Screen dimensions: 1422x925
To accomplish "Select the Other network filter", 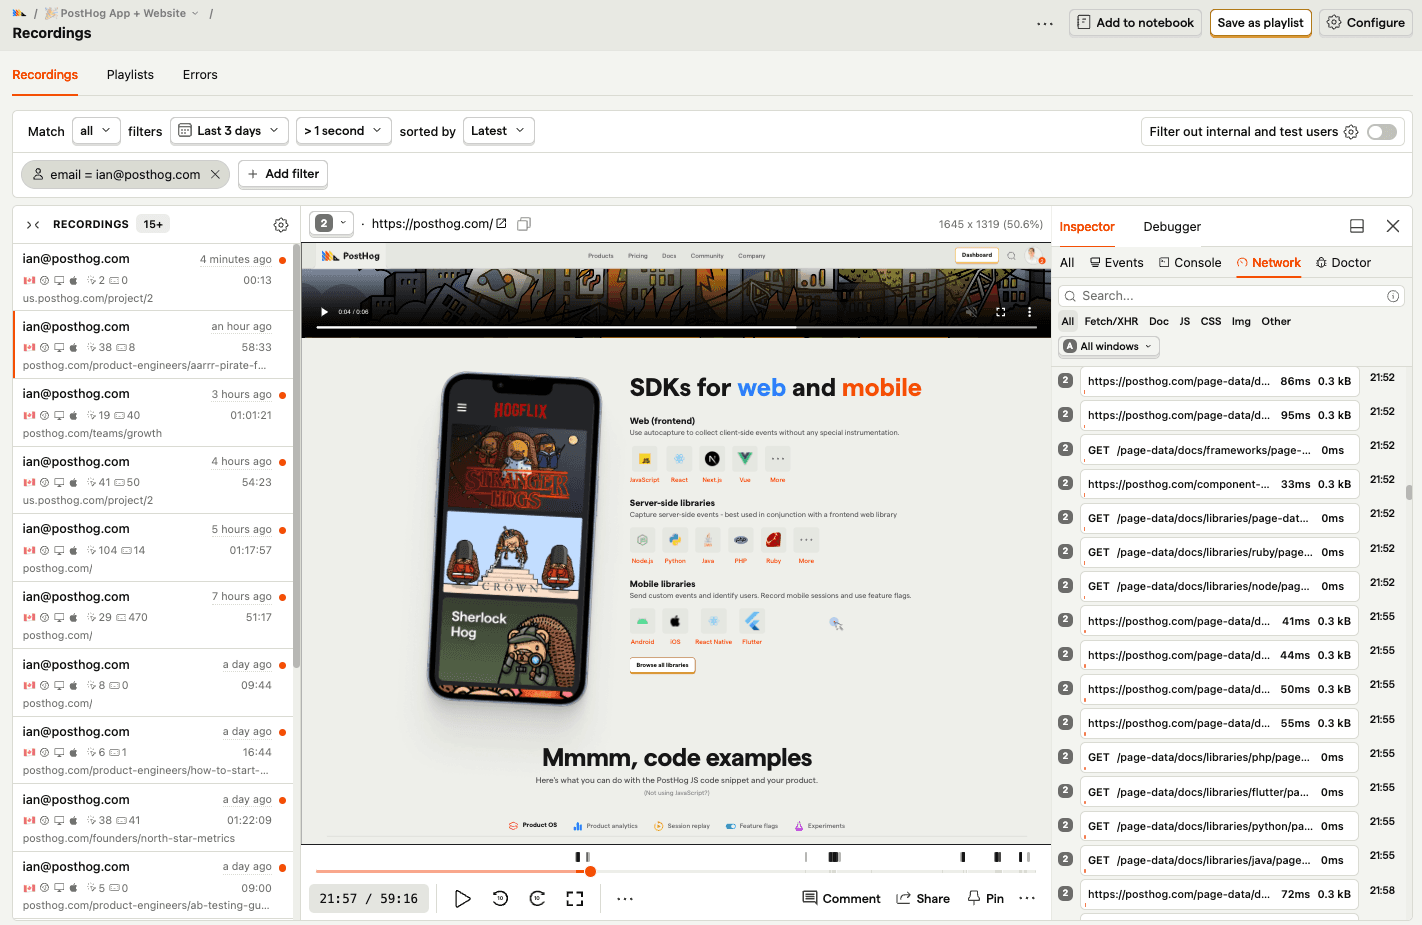I will pos(1276,322).
